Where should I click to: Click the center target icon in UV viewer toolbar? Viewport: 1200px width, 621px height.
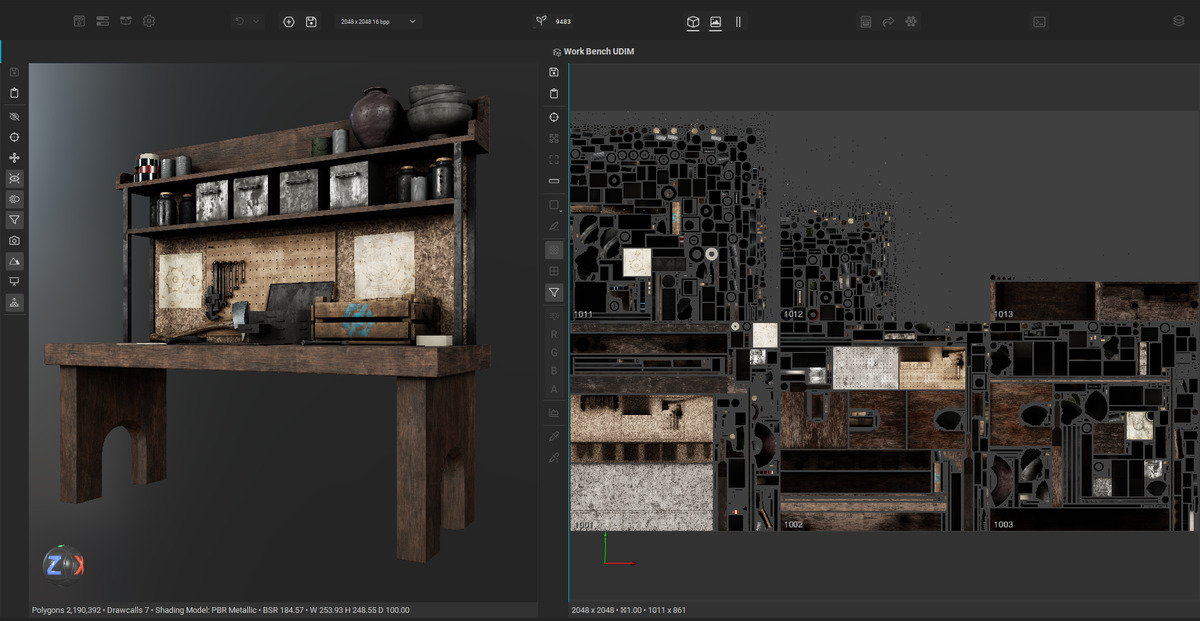coord(554,117)
